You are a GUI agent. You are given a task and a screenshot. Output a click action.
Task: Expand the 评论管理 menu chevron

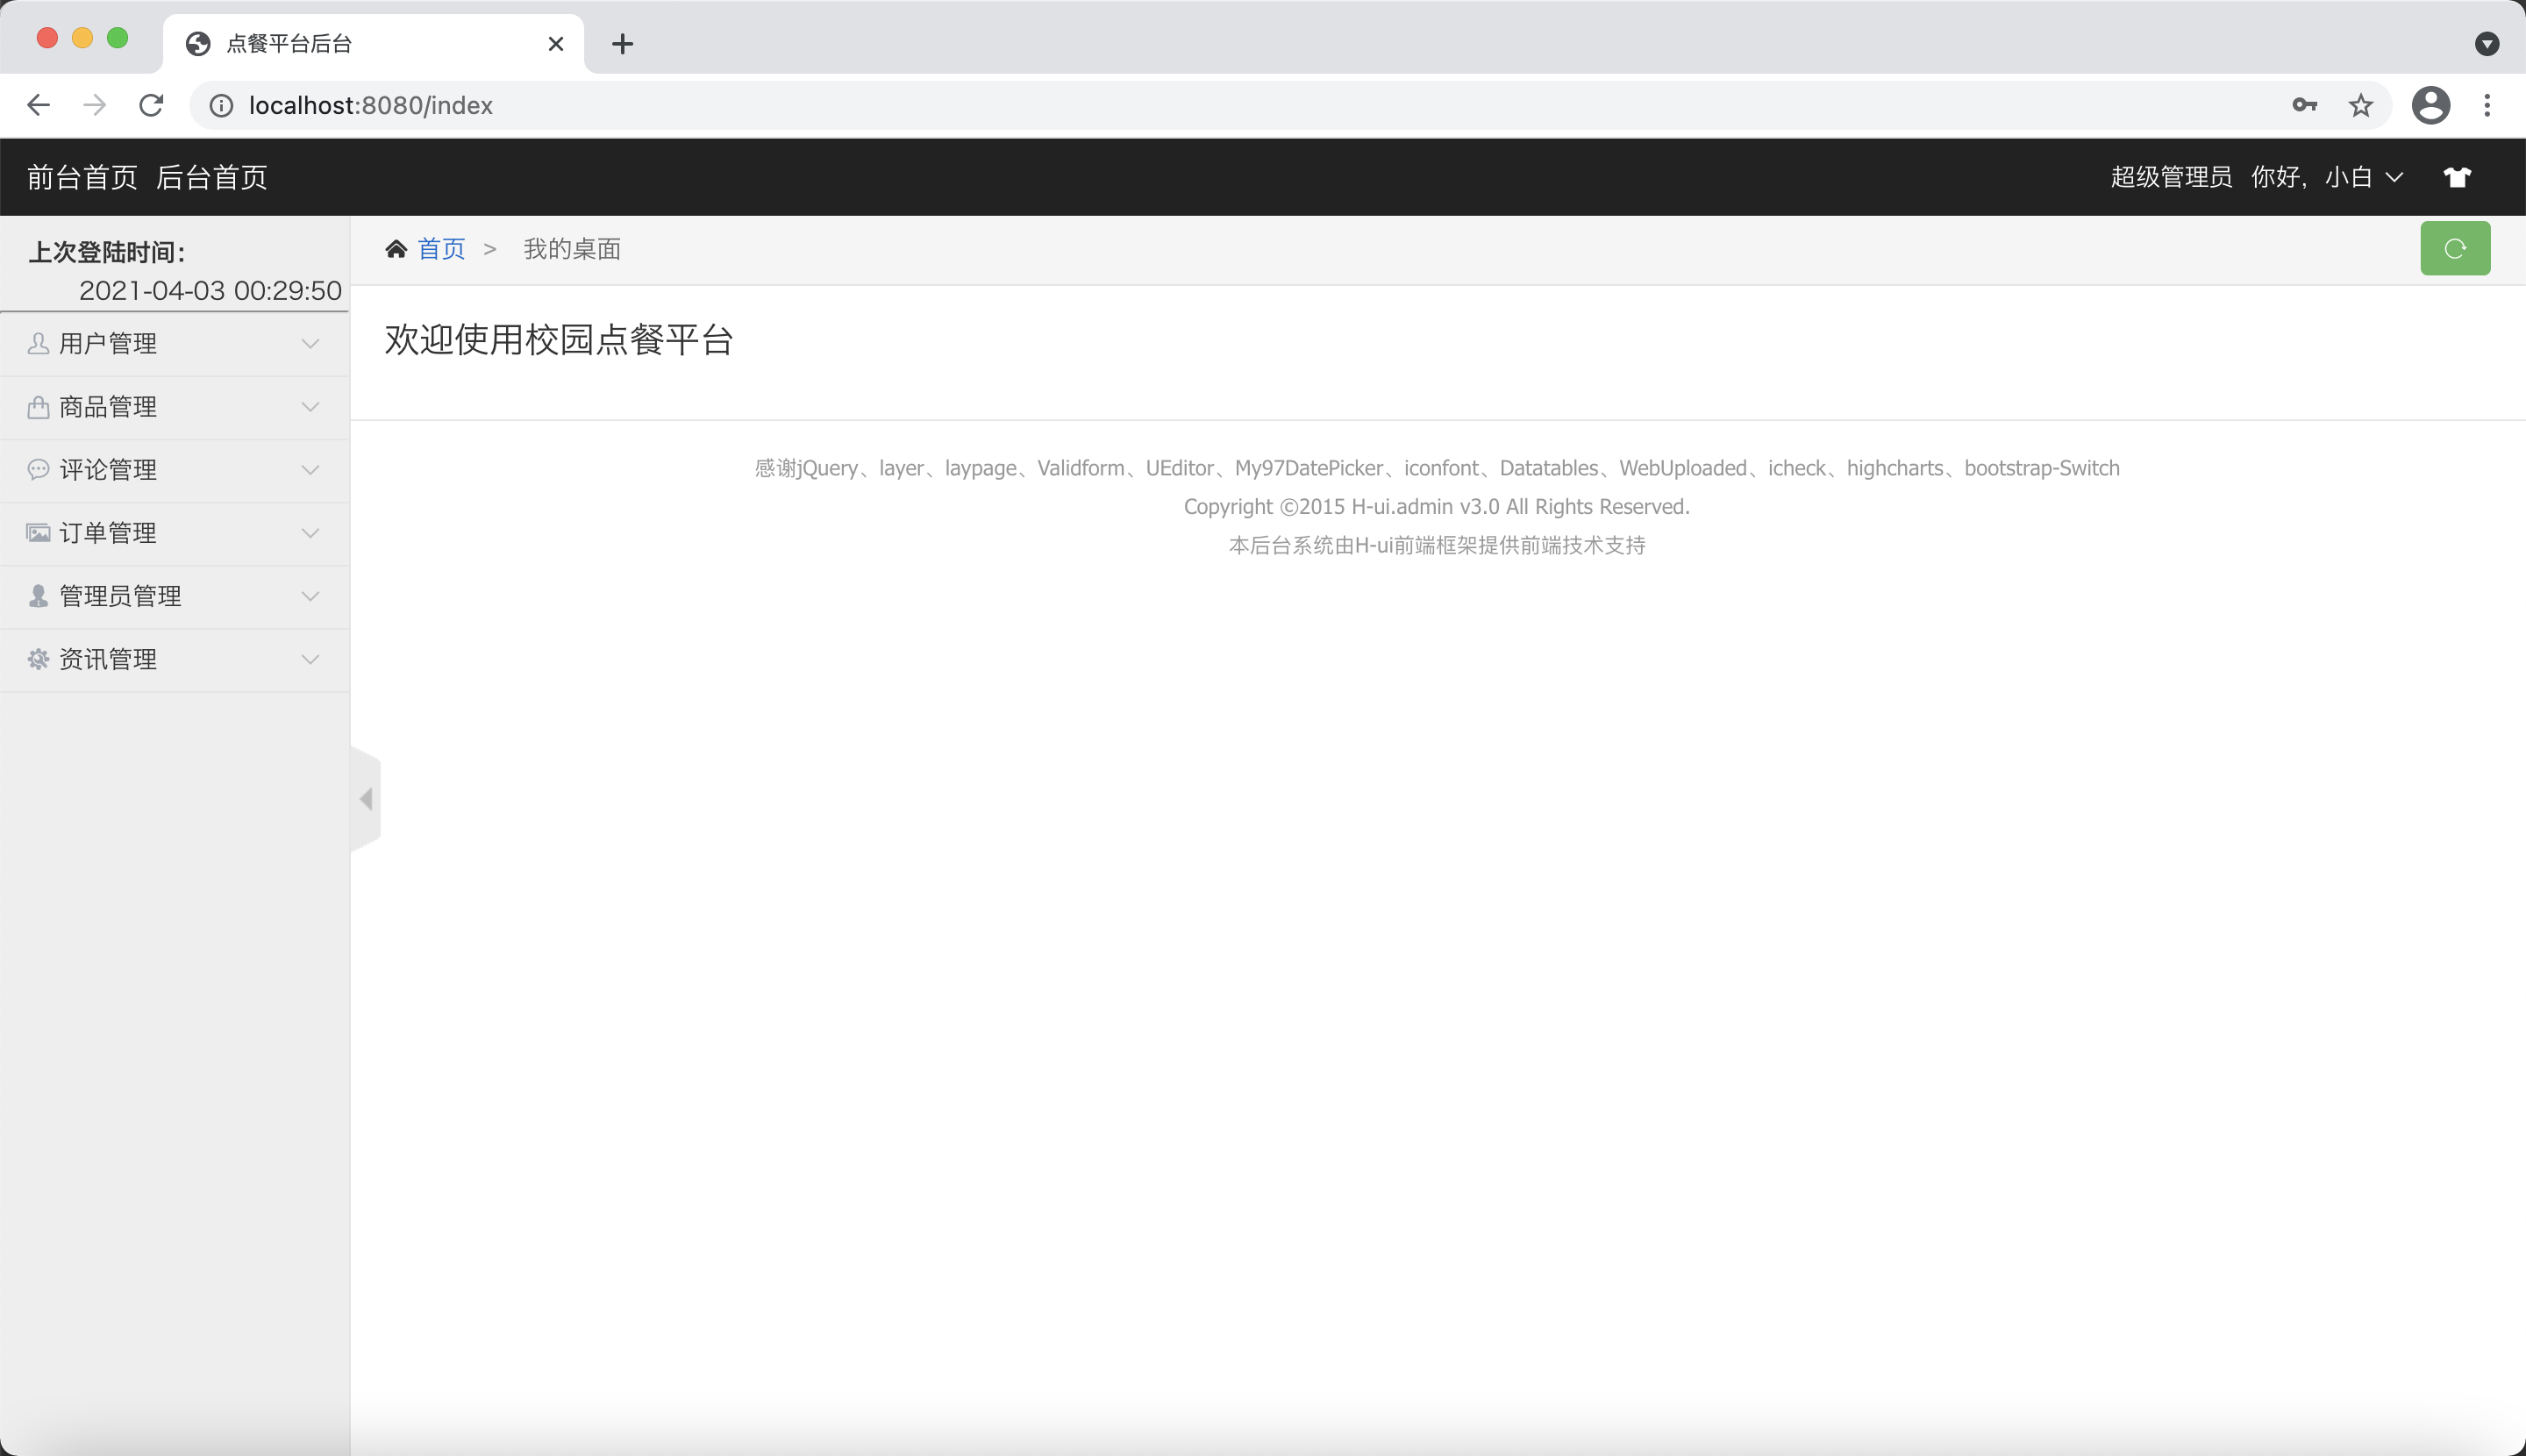(310, 470)
